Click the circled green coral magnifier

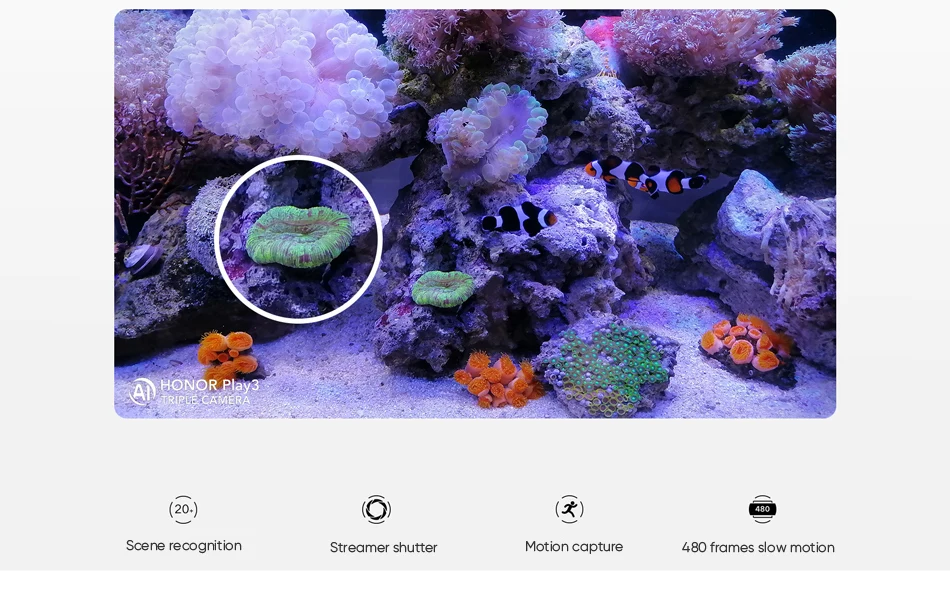coord(299,239)
